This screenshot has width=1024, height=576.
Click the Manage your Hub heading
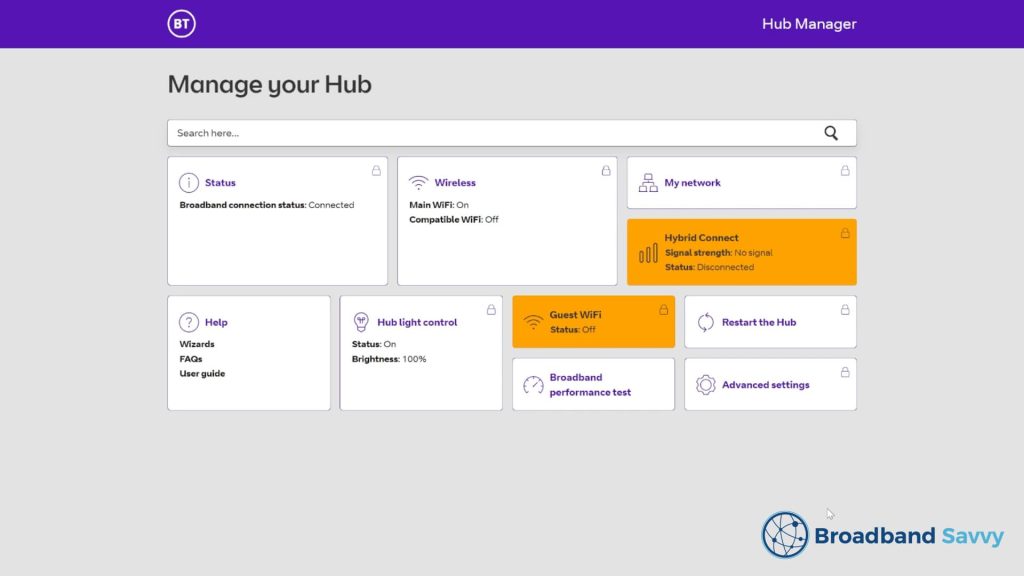269,85
